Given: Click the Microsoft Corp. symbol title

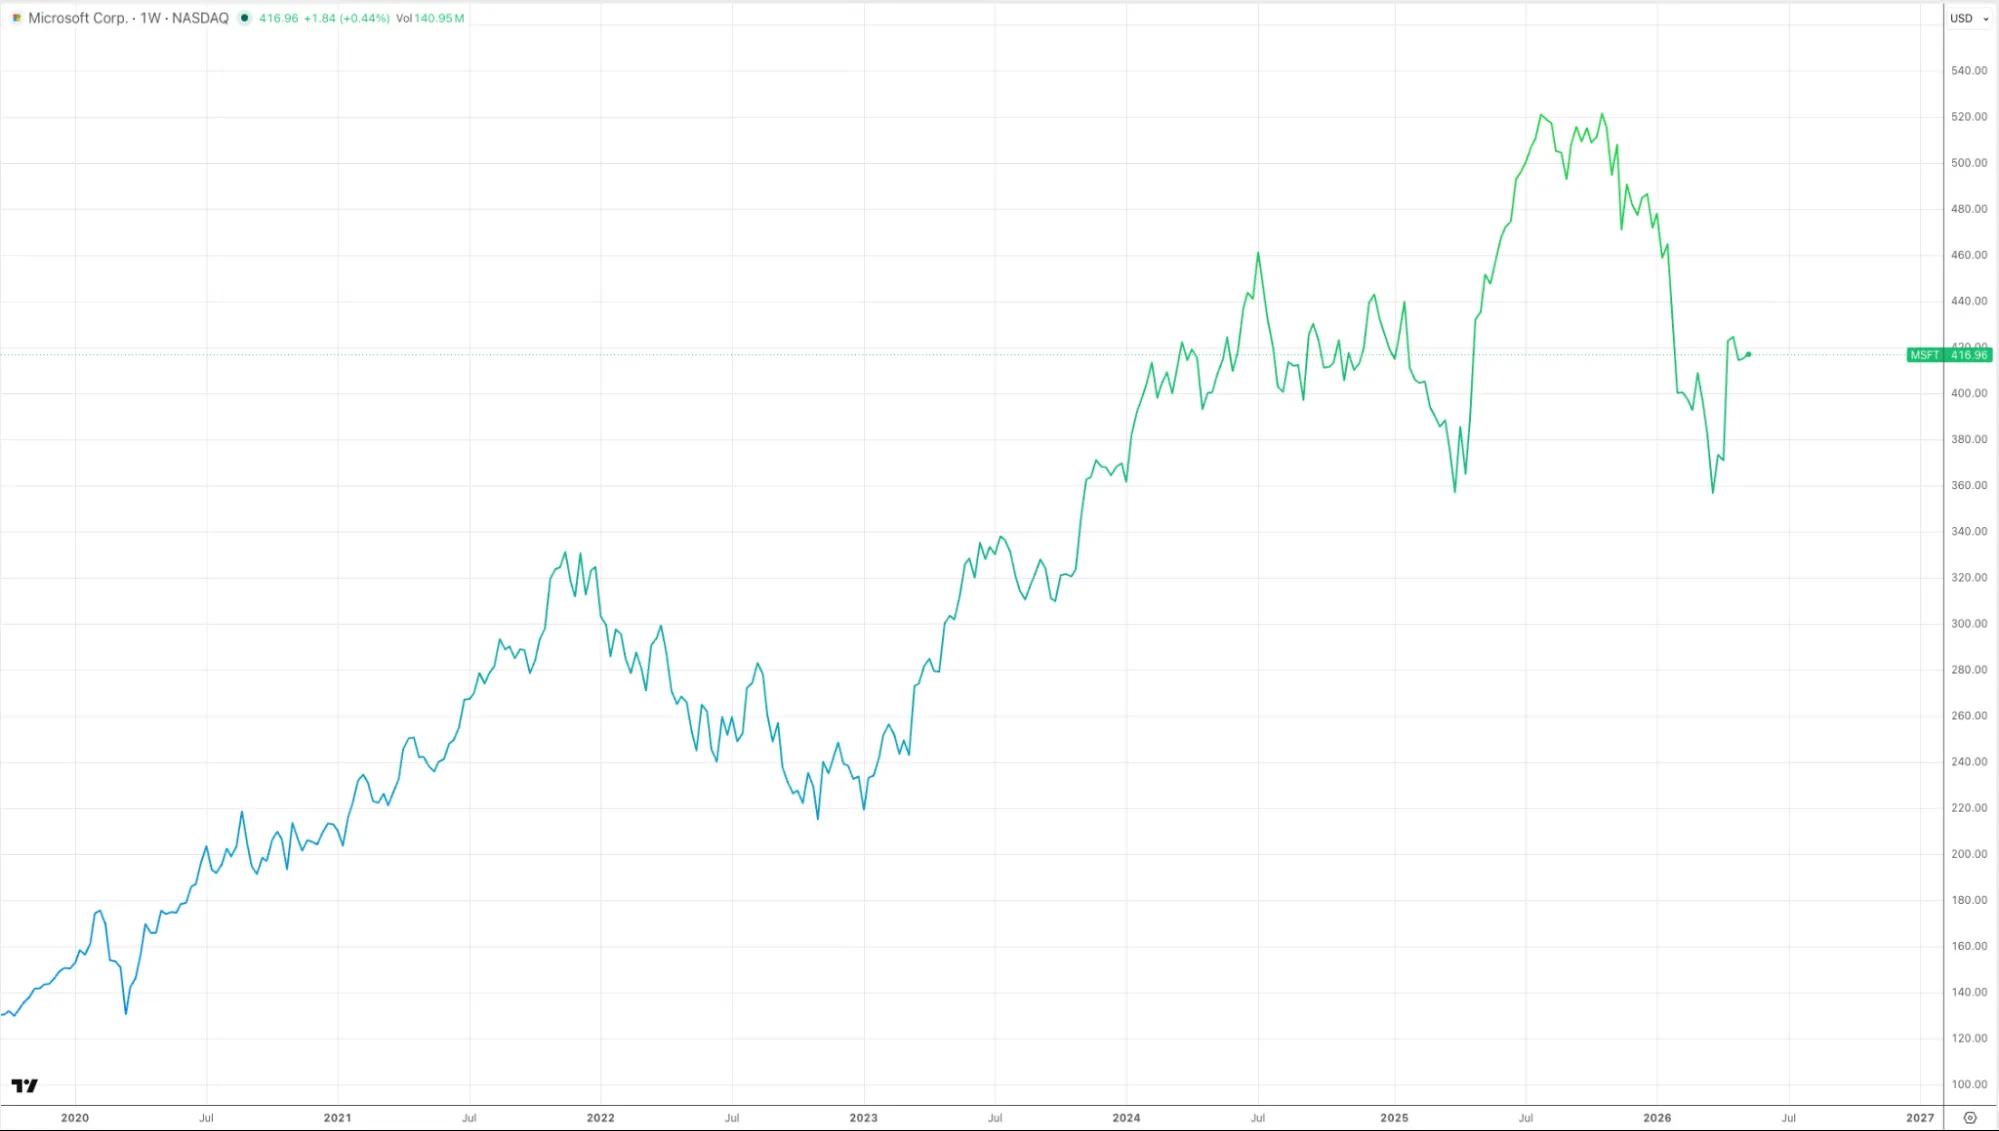Looking at the screenshot, I should coord(77,18).
